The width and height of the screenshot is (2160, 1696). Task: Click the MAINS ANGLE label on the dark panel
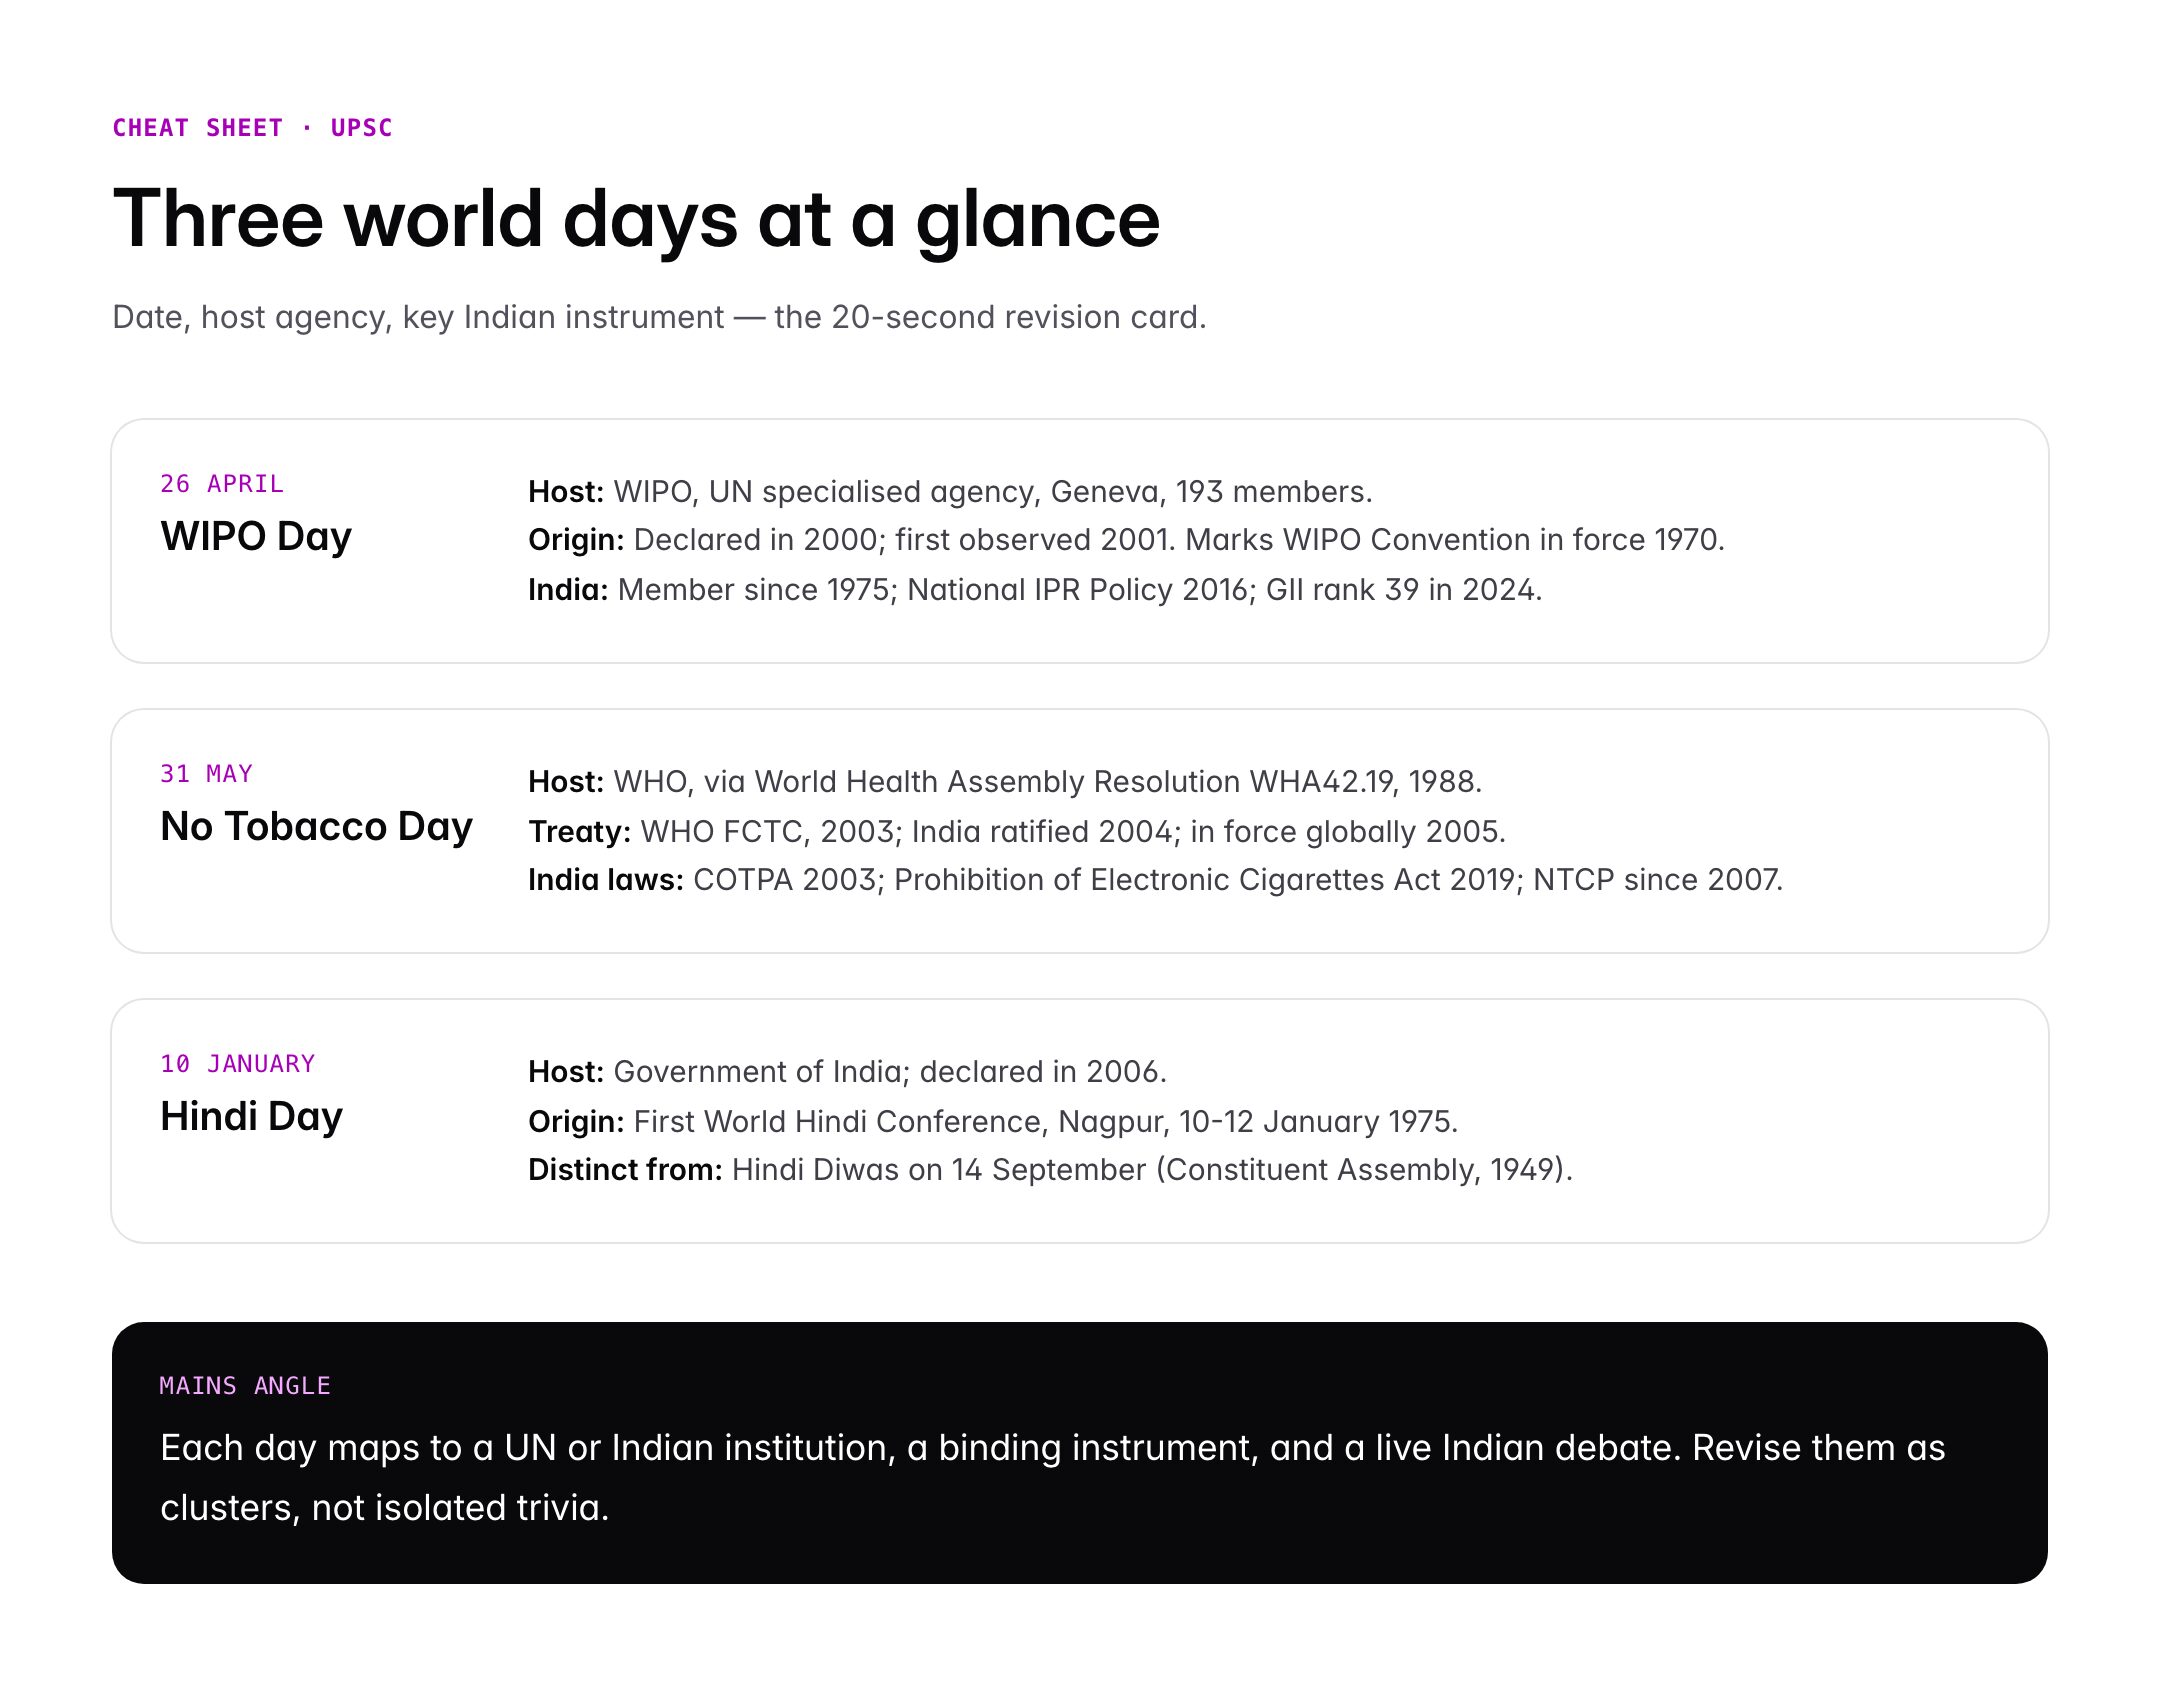tap(244, 1385)
